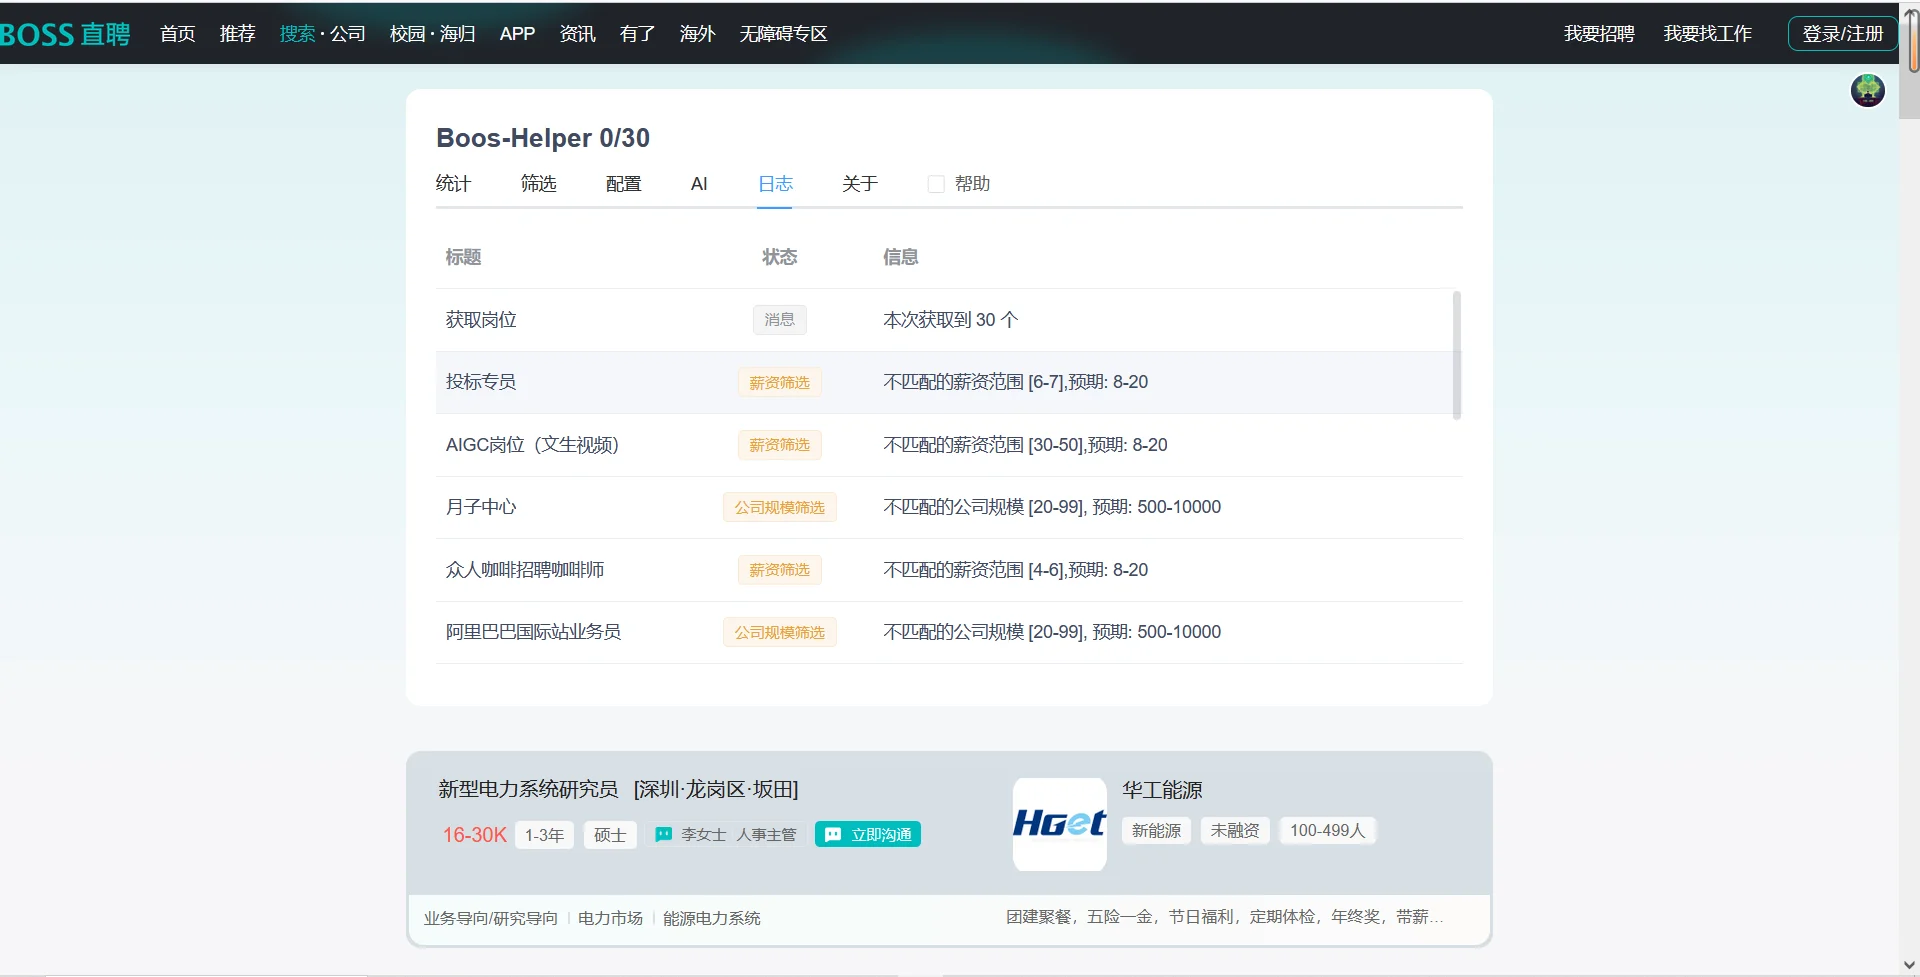
Task: Click the 16-30K salary text
Action: coord(475,835)
